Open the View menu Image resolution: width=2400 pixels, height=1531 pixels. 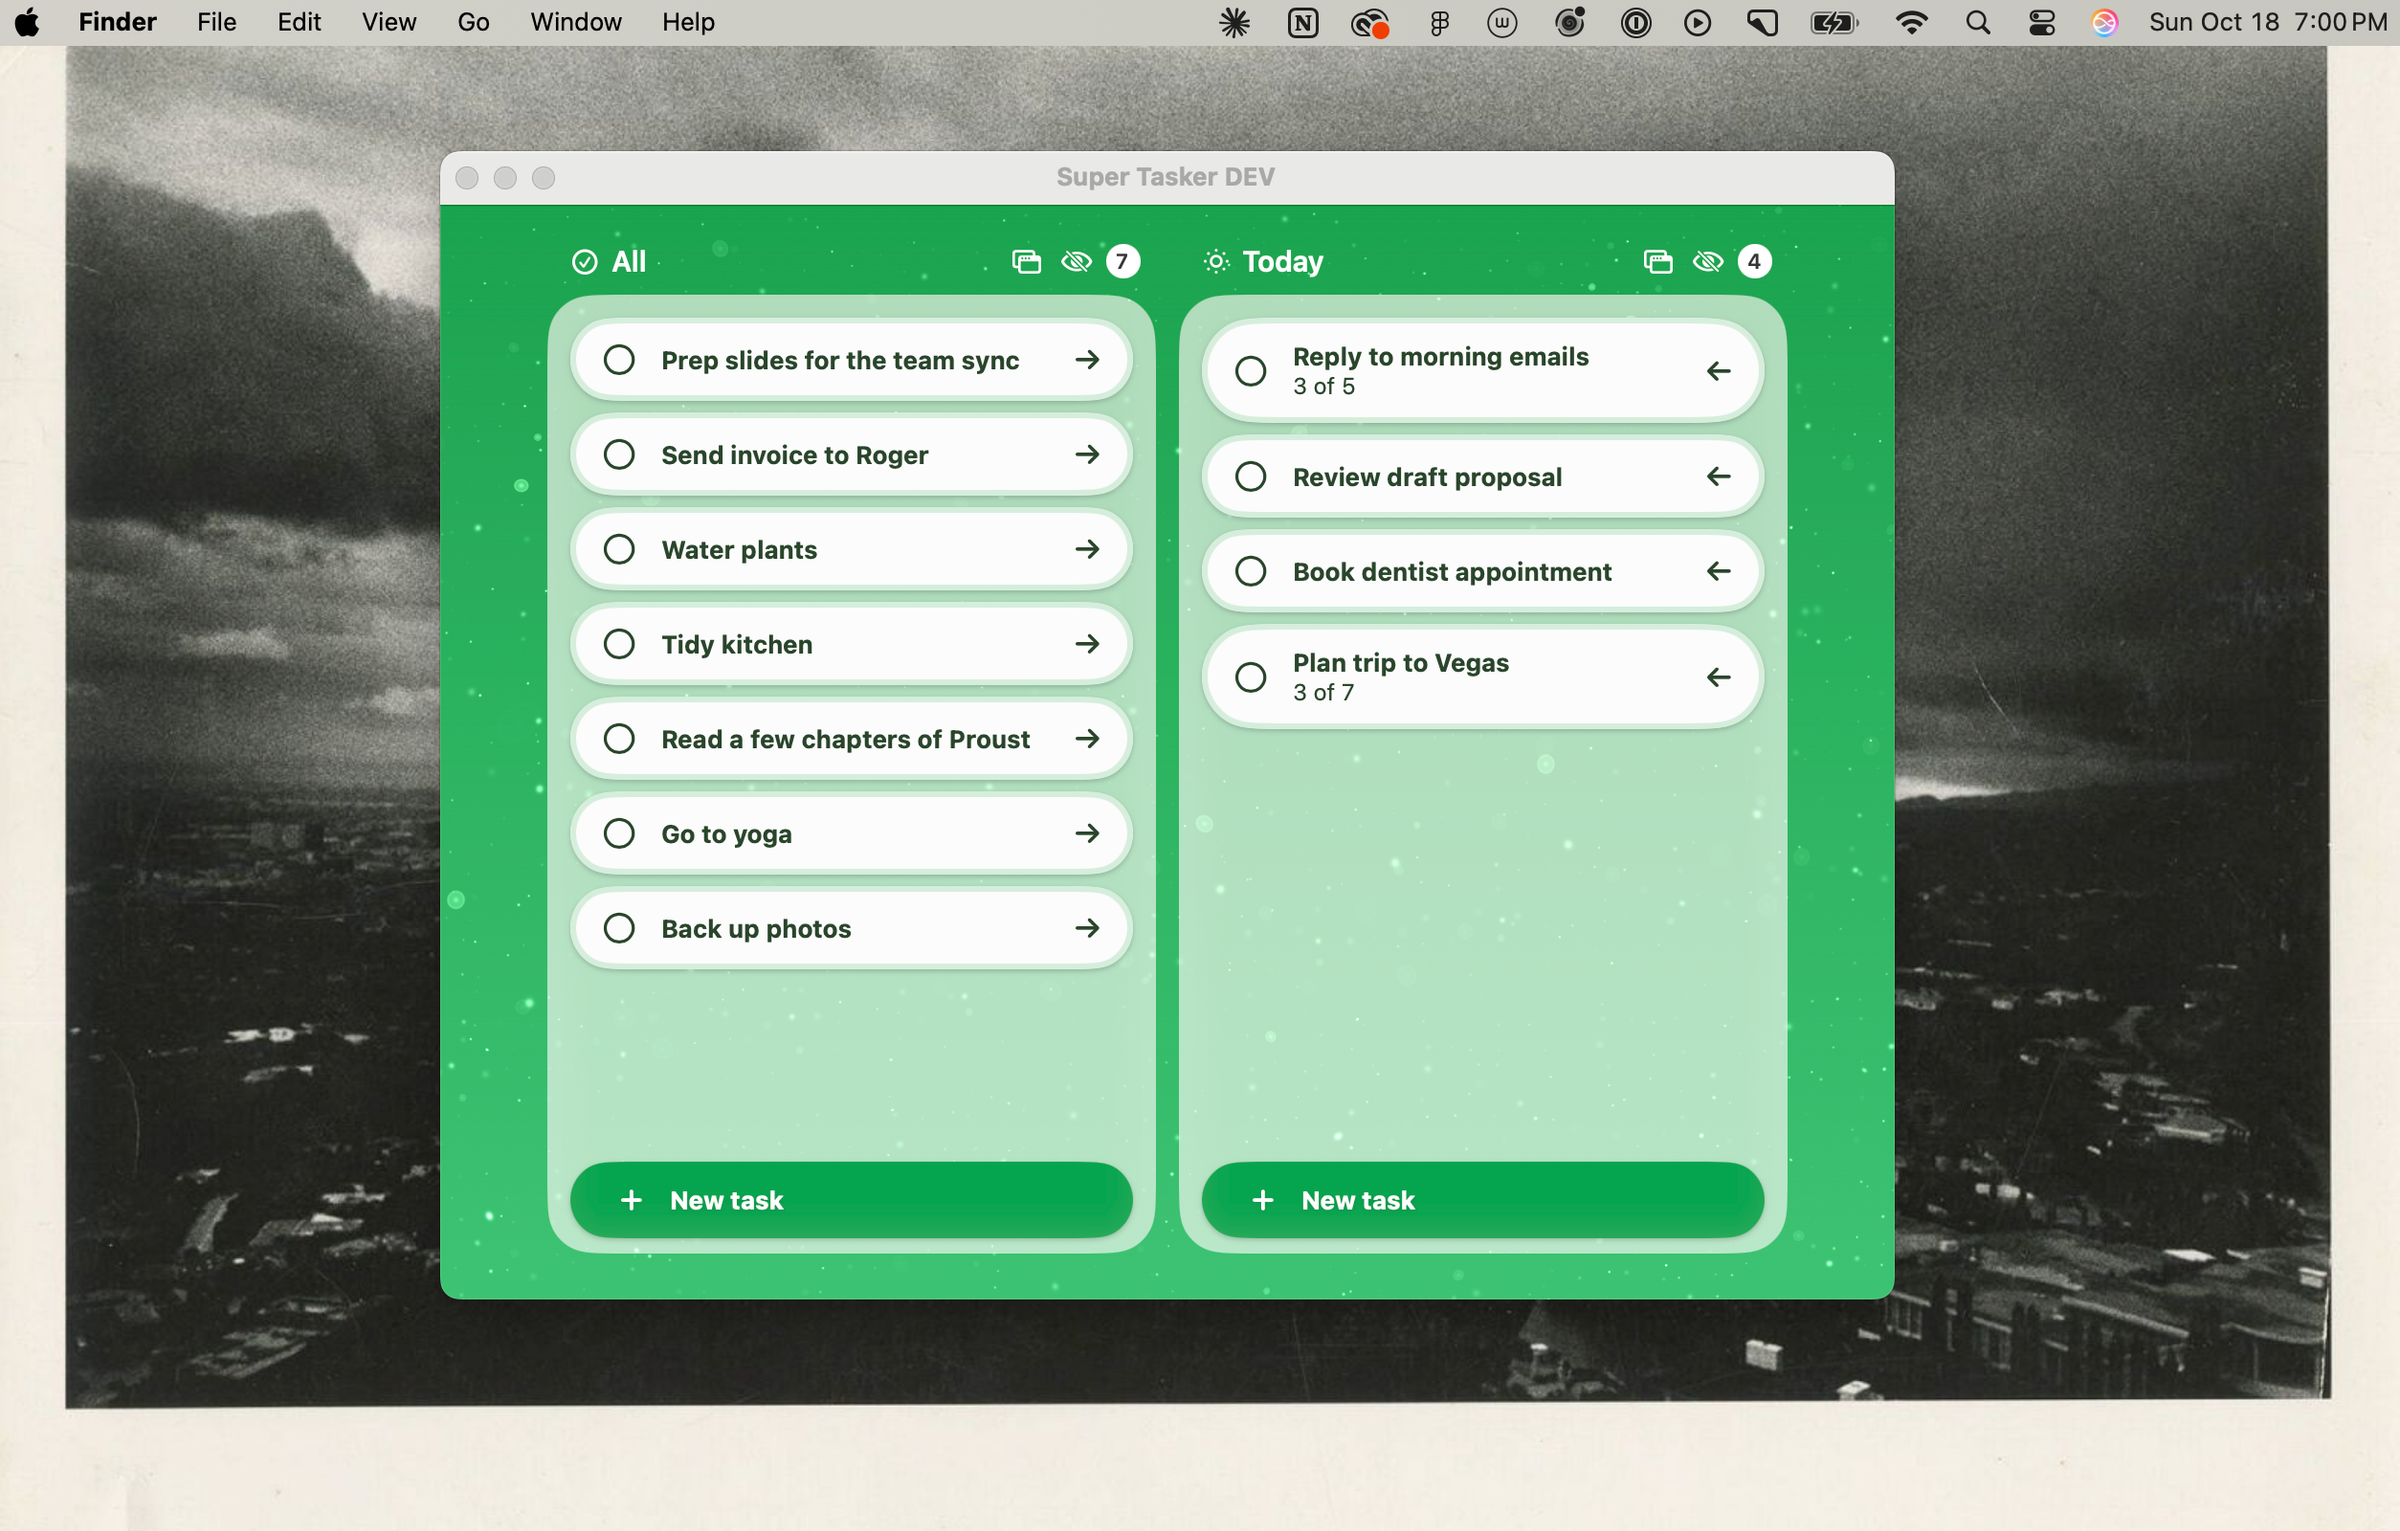pyautogui.click(x=389, y=22)
